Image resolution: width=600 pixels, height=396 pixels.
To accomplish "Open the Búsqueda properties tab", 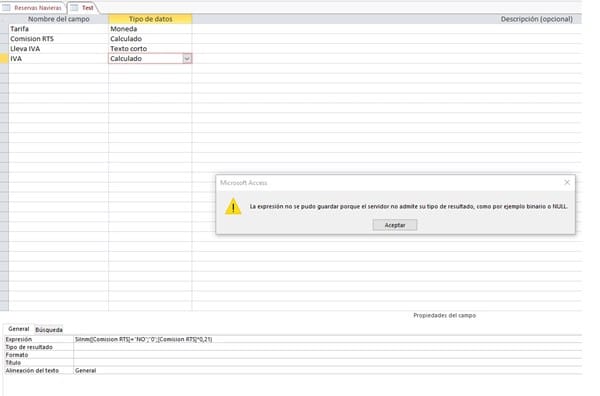I will coord(49,330).
